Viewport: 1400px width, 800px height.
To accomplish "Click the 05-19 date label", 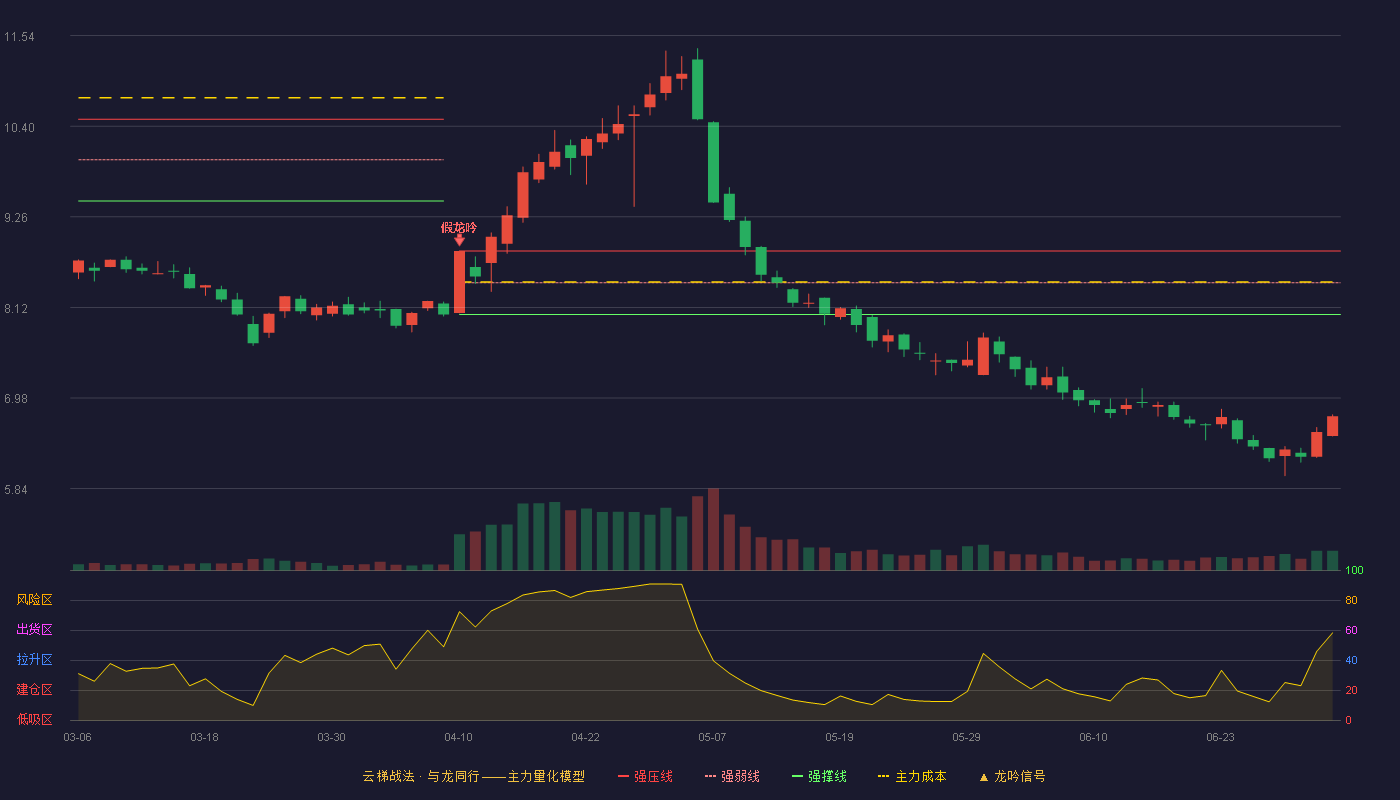I will [839, 737].
